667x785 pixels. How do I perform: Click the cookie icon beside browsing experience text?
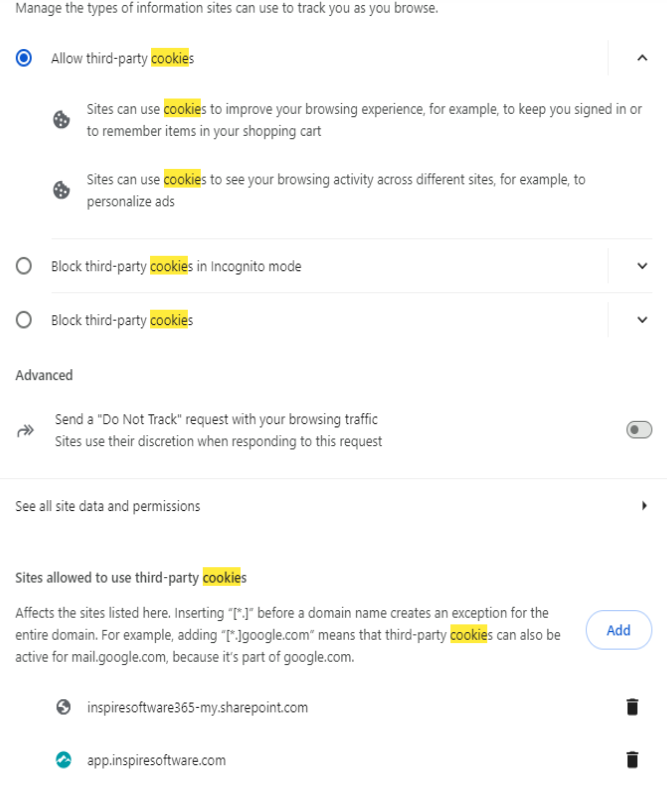(62, 120)
